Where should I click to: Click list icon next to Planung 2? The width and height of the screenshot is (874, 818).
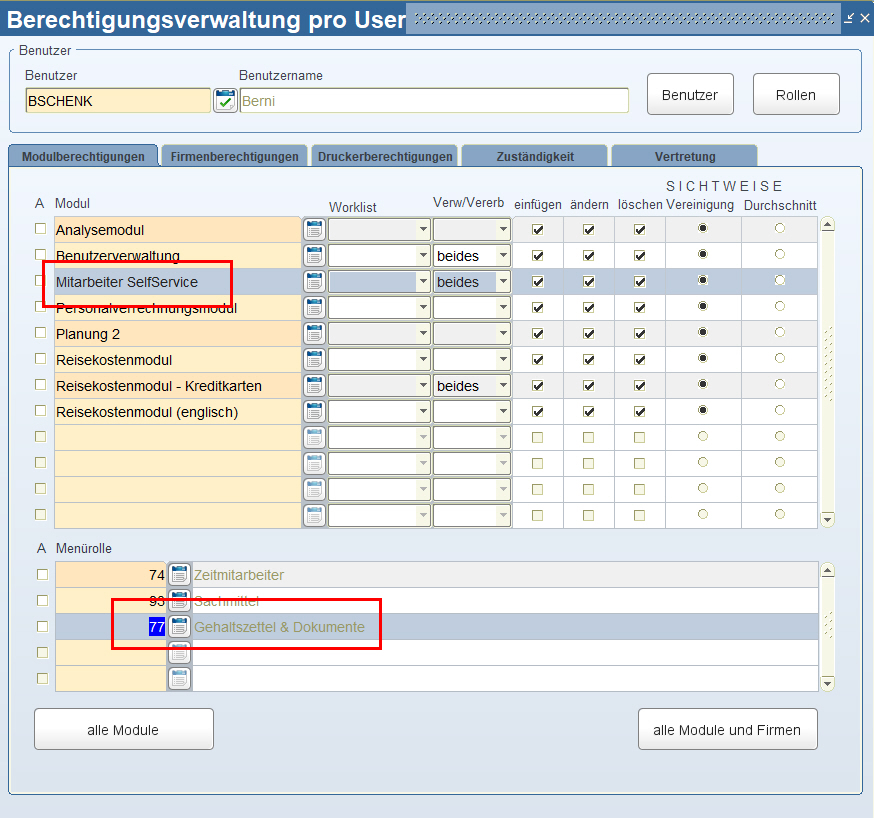[x=314, y=334]
